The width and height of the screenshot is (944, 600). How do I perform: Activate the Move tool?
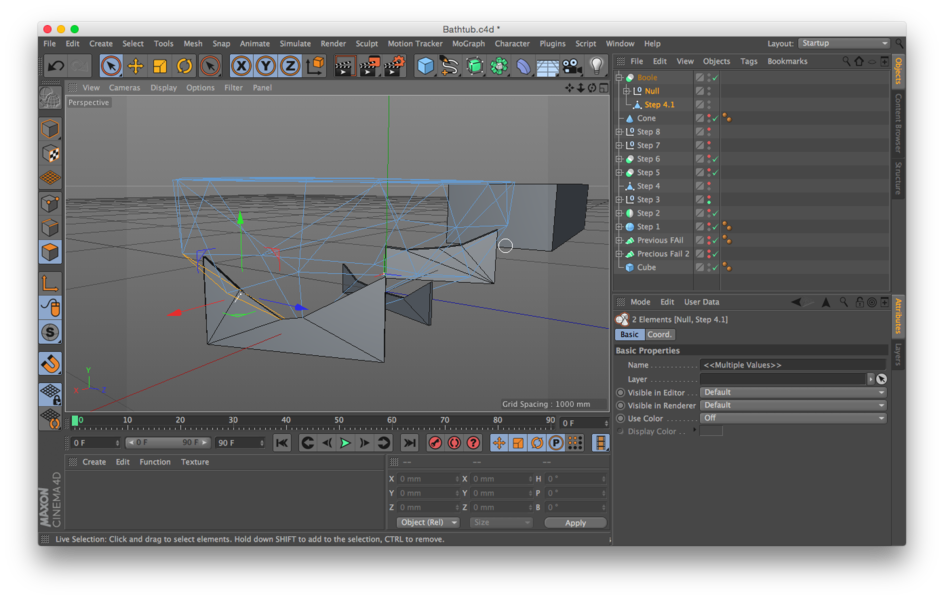click(x=135, y=66)
